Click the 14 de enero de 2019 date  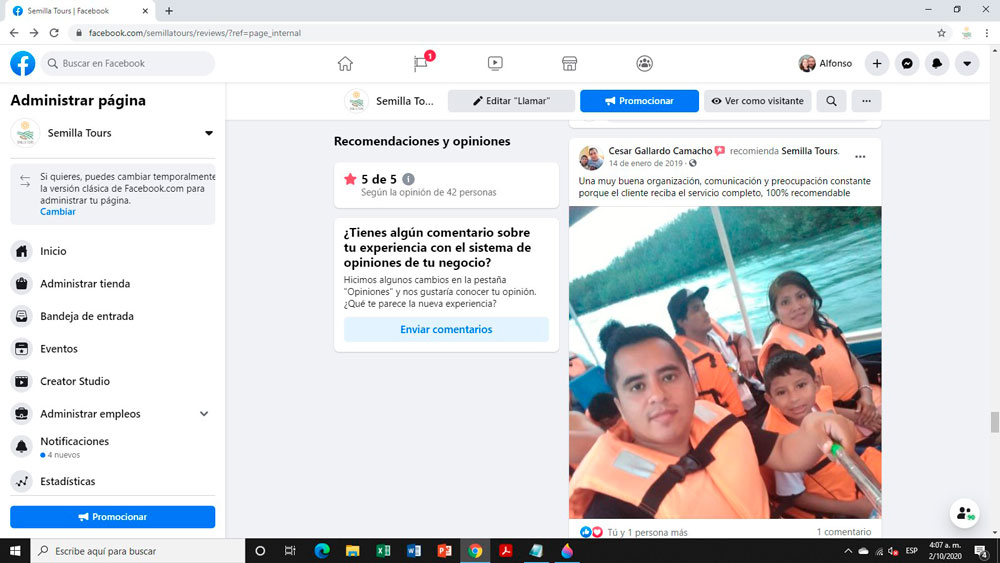point(645,163)
